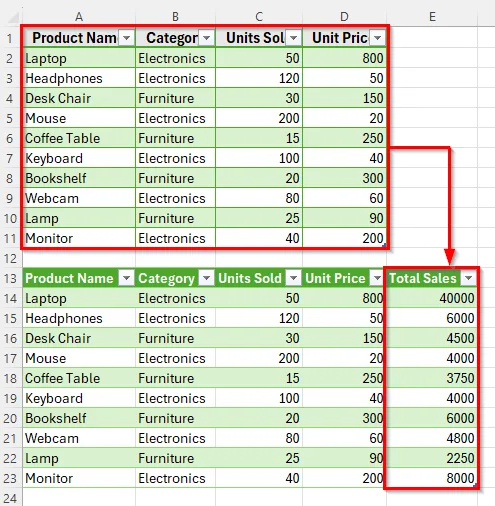This screenshot has width=495, height=506.
Task: Click the 800 unit price in row 2
Action: click(x=345, y=58)
